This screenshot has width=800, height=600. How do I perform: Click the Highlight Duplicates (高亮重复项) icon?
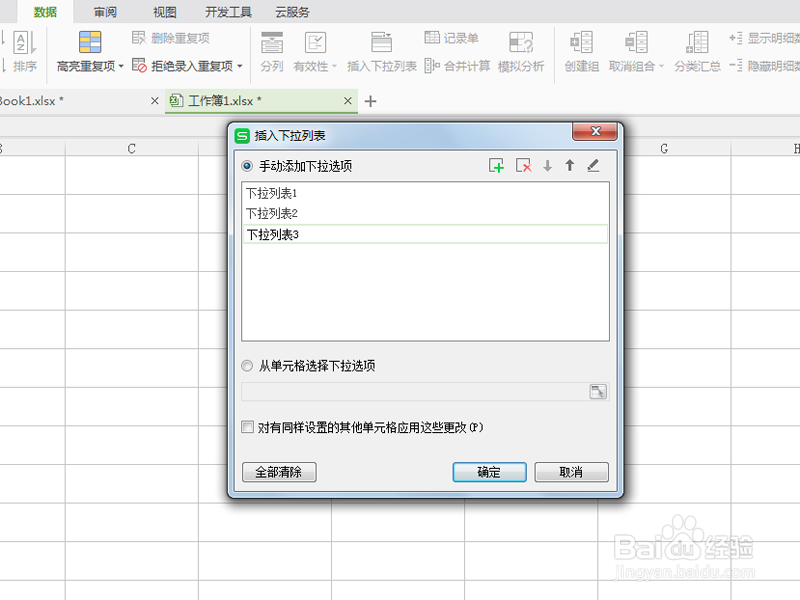(x=90, y=42)
